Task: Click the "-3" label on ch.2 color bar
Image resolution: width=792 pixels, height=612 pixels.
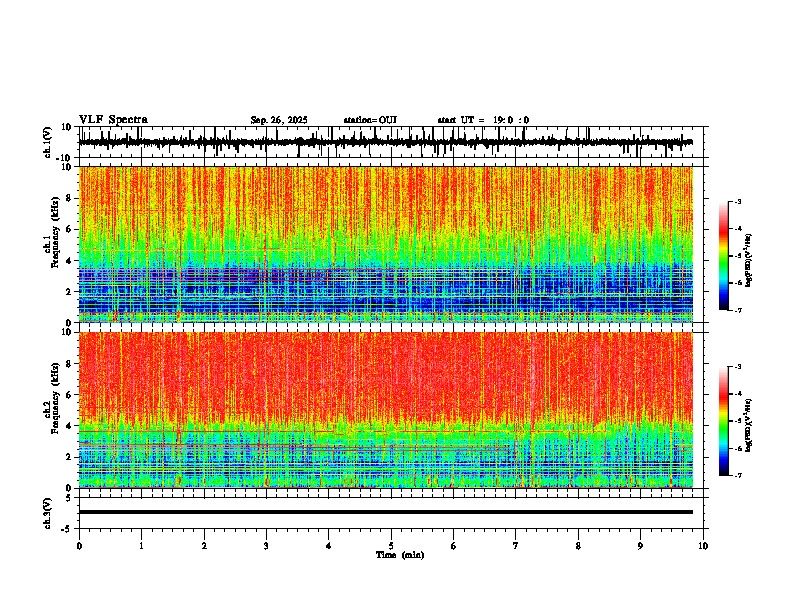Action: (x=737, y=367)
